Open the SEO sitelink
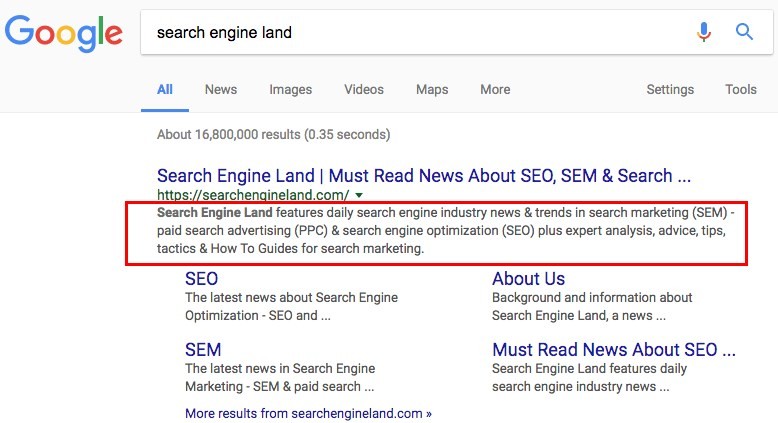 point(201,279)
